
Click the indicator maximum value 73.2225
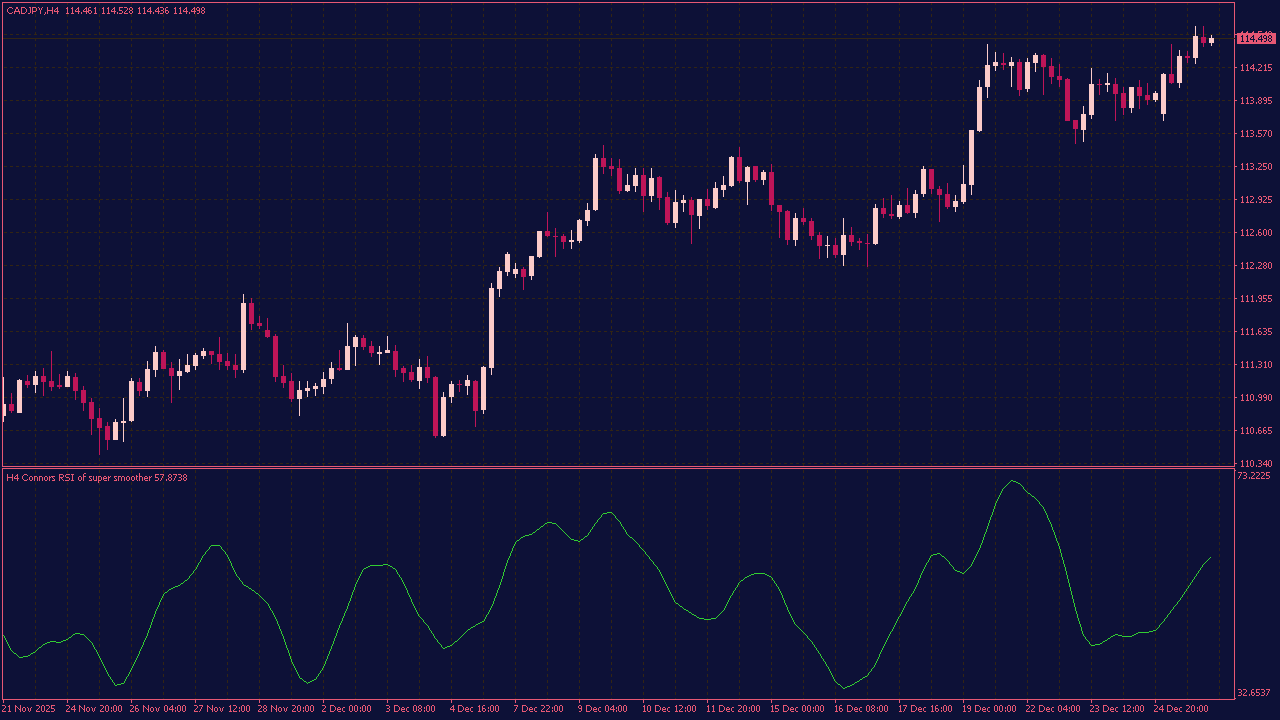tap(1252, 477)
